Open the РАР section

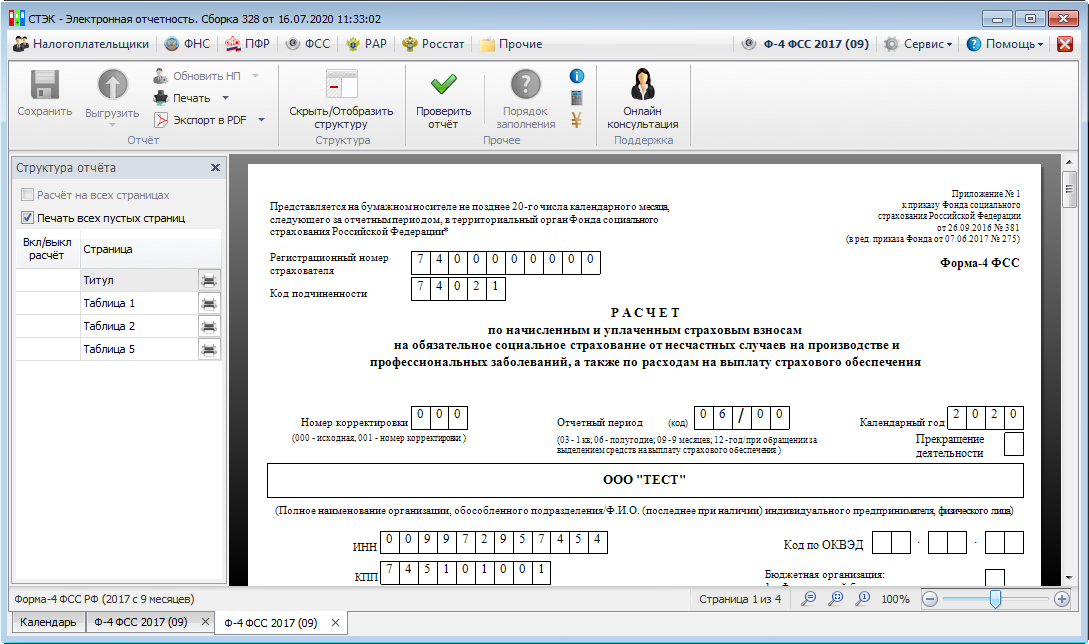click(x=367, y=44)
